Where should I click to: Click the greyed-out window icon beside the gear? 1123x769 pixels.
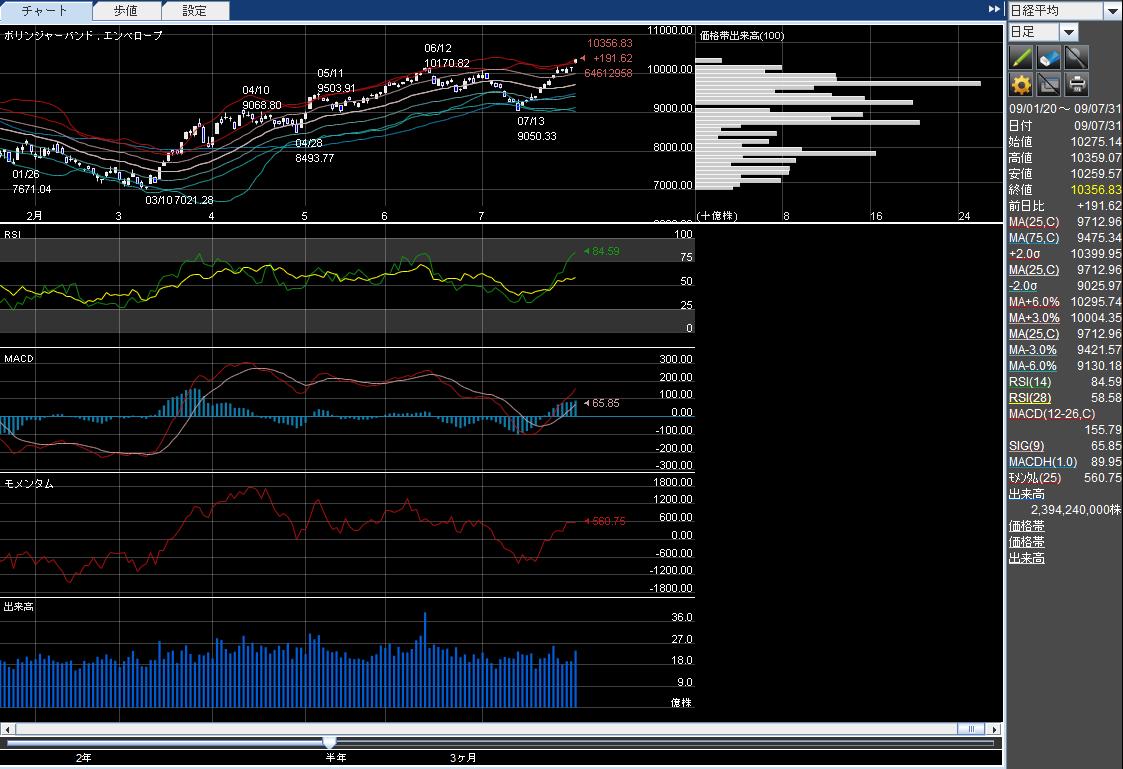1049,84
